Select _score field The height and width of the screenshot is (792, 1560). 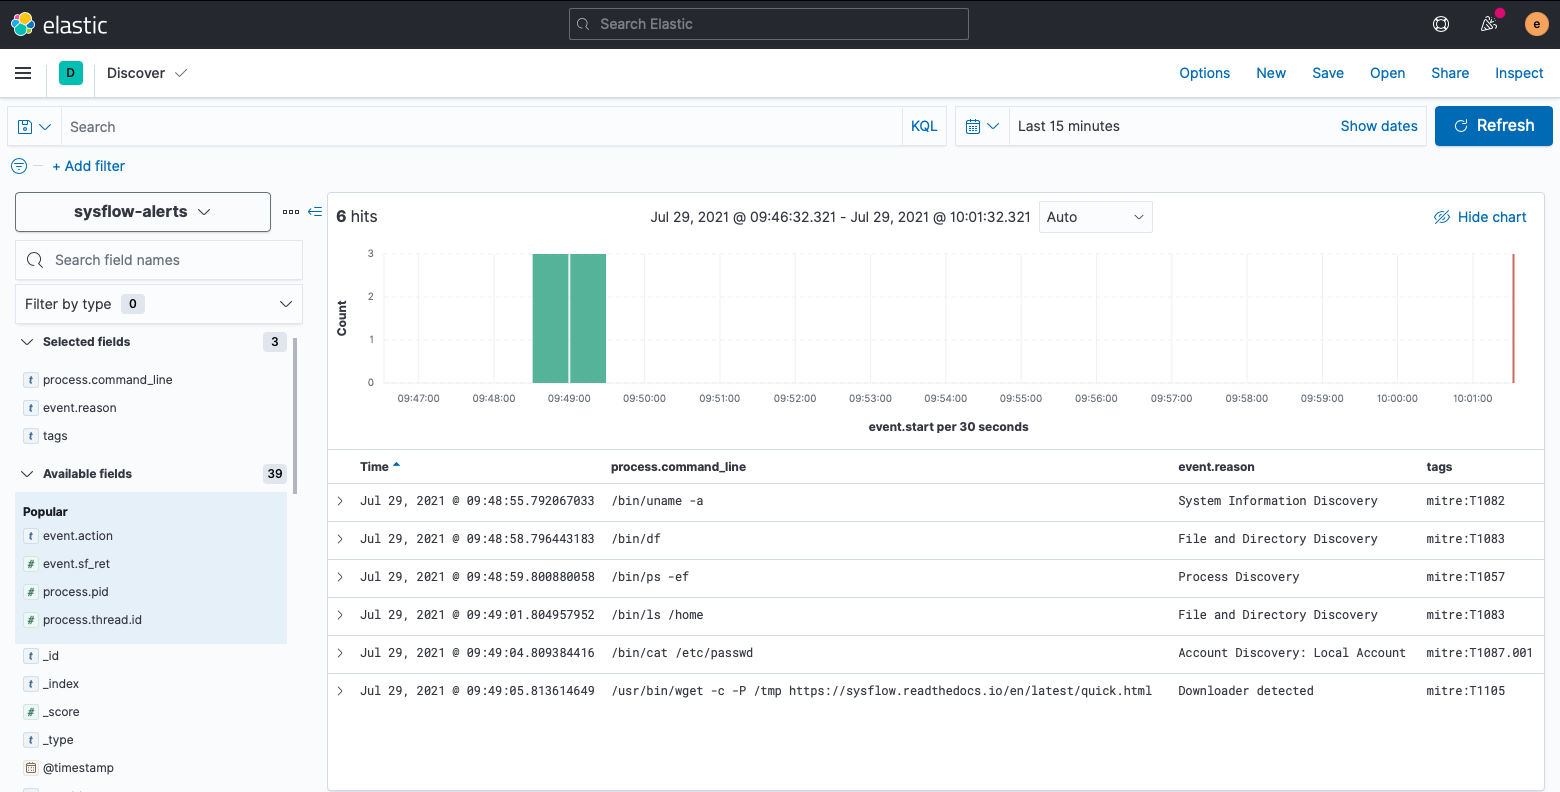[61, 712]
